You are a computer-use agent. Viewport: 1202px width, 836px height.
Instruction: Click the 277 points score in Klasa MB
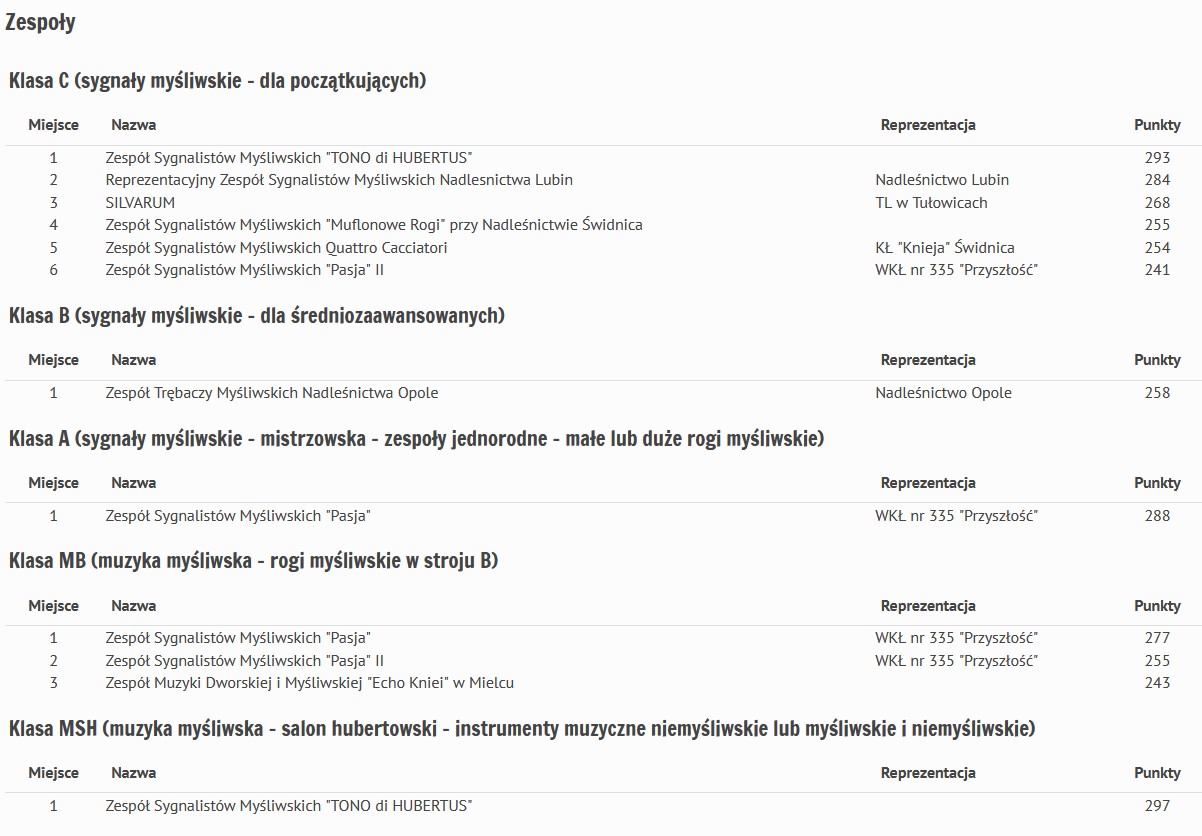pyautogui.click(x=1157, y=638)
